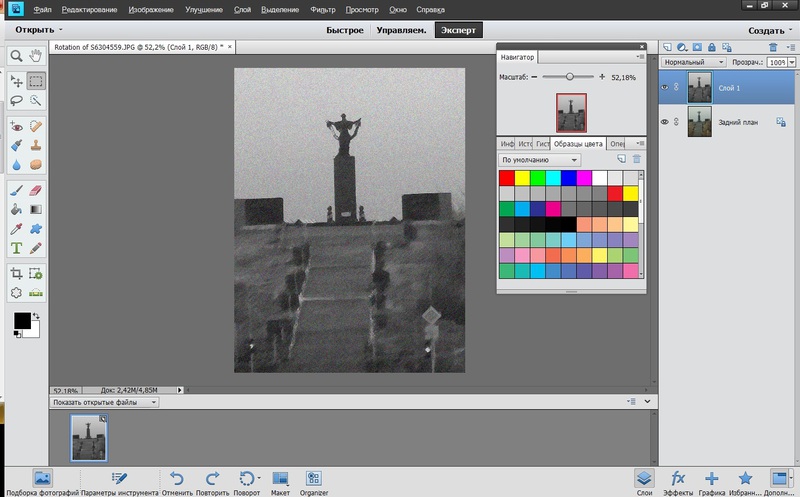Open the Макет layout button
The width and height of the screenshot is (800, 497).
(280, 482)
